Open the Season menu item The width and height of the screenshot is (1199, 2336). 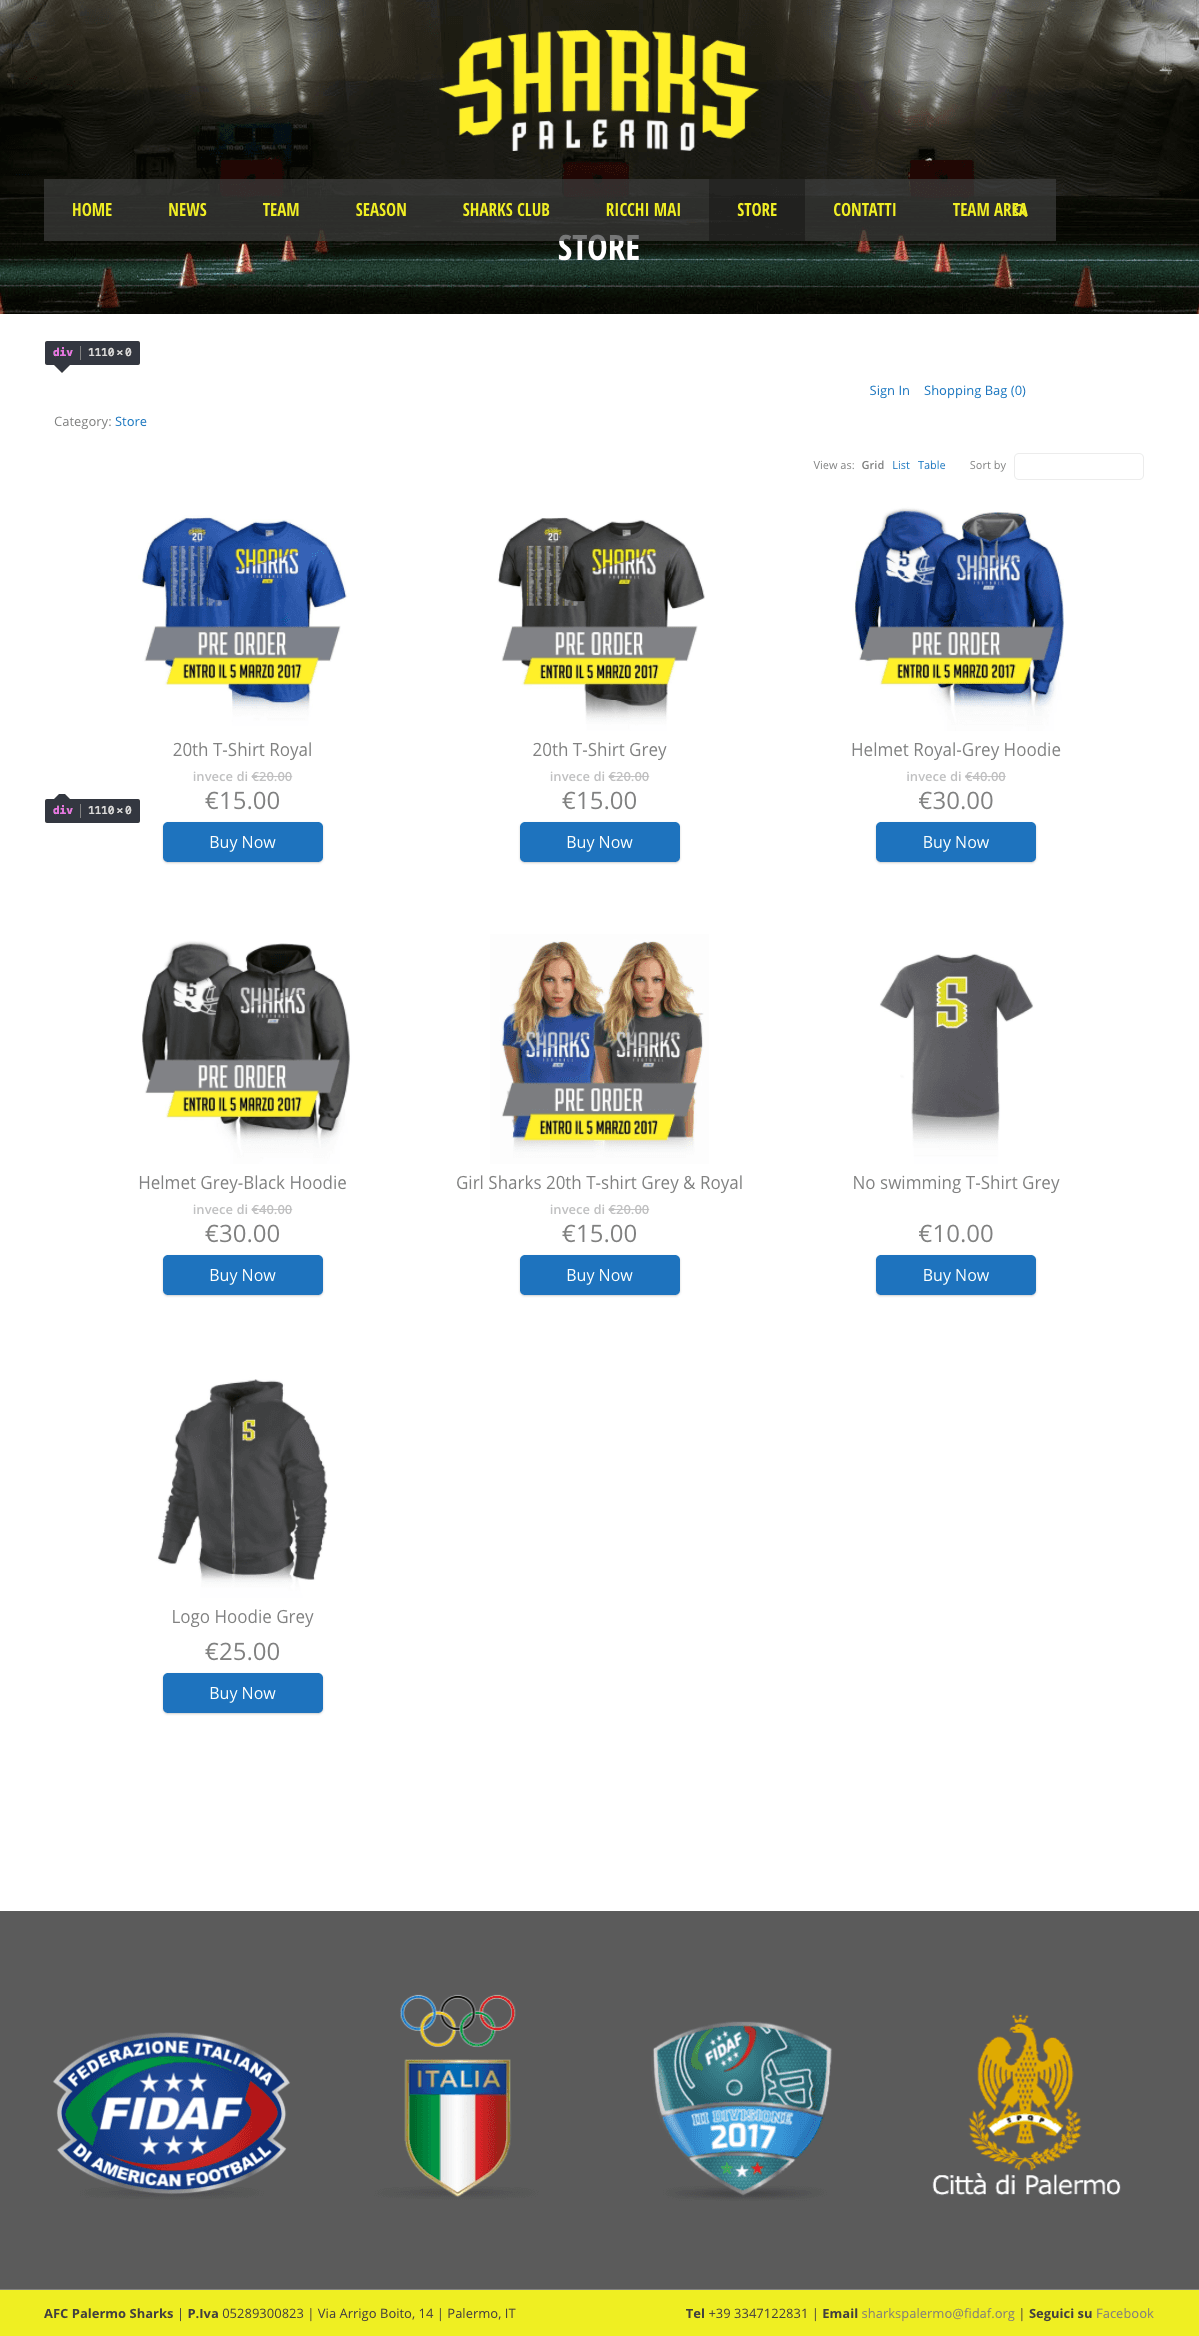click(381, 210)
